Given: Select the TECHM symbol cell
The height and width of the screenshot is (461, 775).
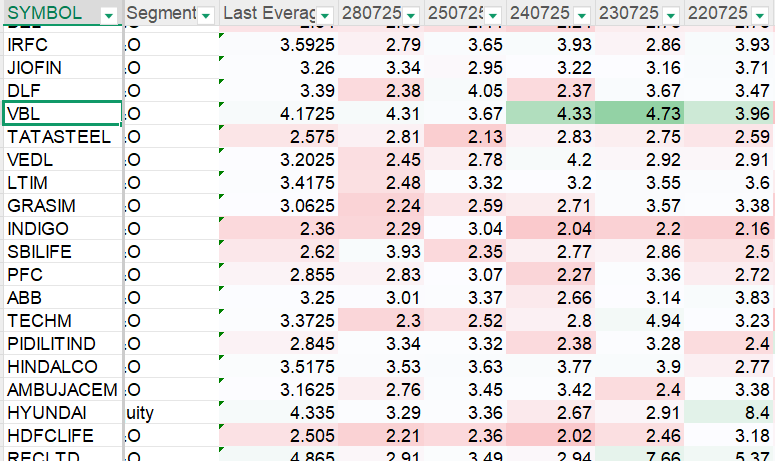Looking at the screenshot, I should pyautogui.click(x=62, y=320).
